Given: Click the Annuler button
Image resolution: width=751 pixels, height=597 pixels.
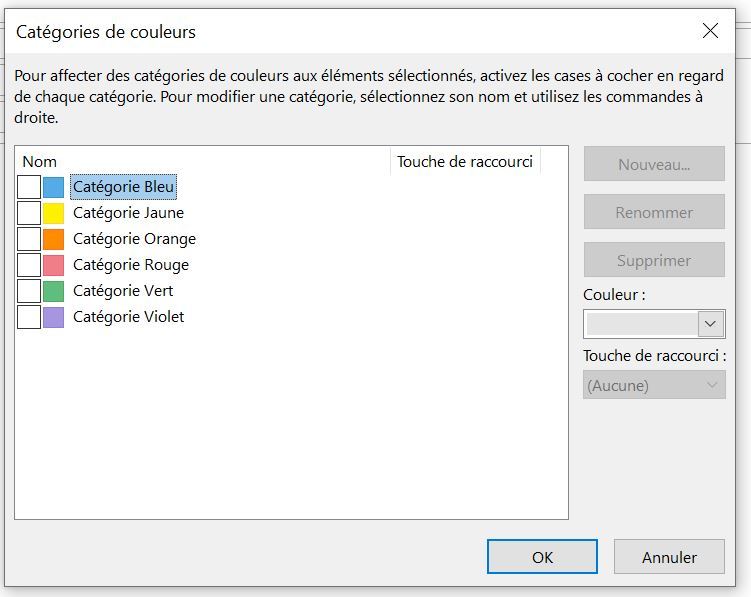Looking at the screenshot, I should point(668,557).
